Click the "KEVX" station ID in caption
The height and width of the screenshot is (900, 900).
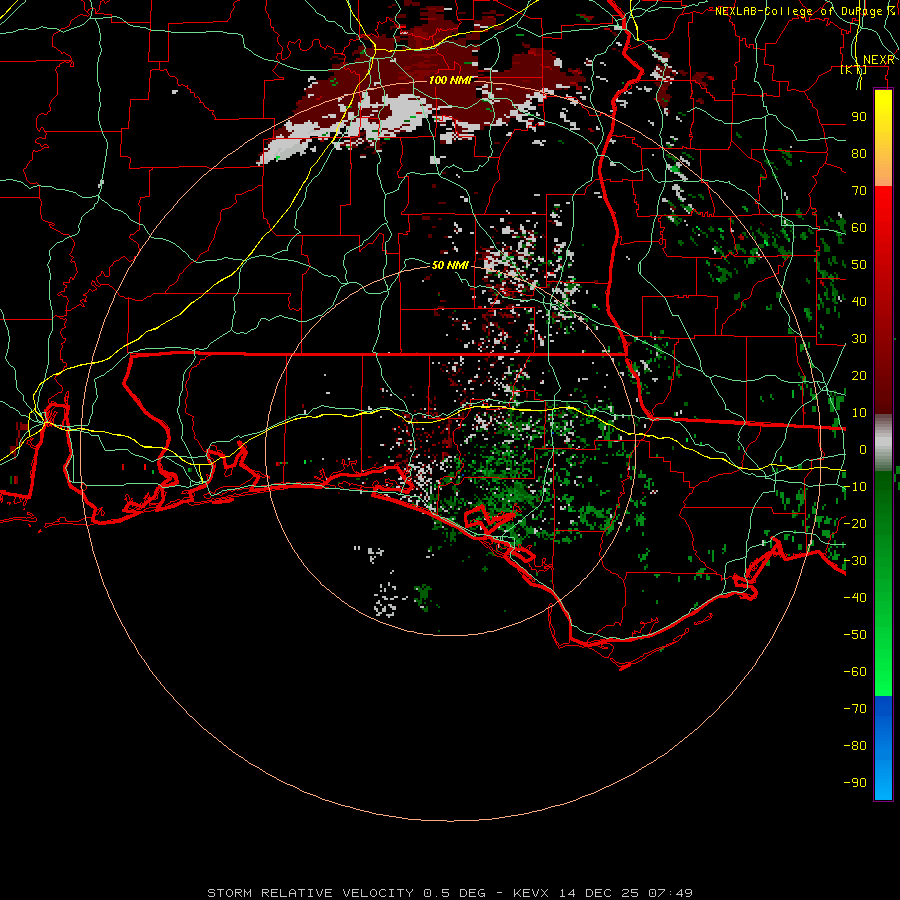tap(531, 893)
